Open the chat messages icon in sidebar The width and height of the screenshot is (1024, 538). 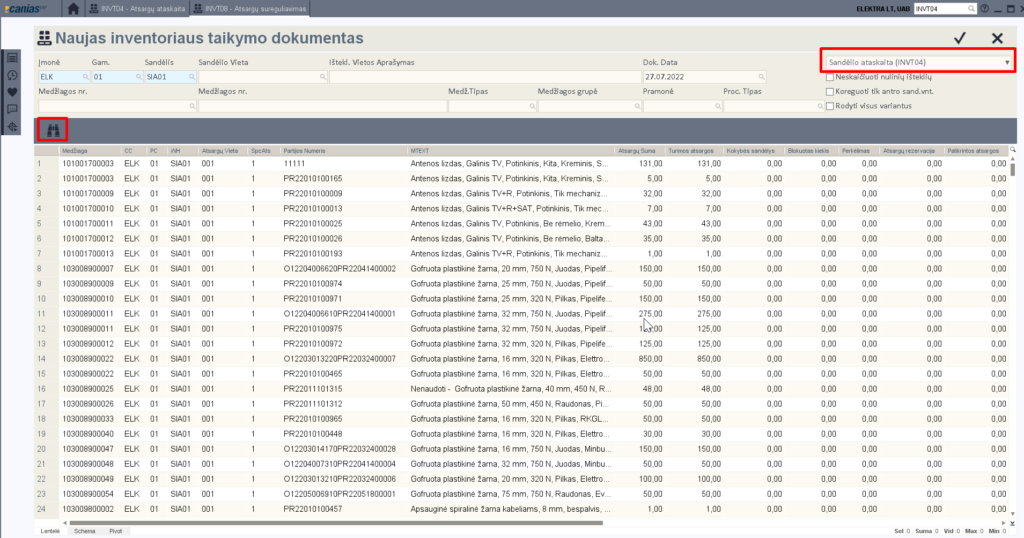(12, 109)
